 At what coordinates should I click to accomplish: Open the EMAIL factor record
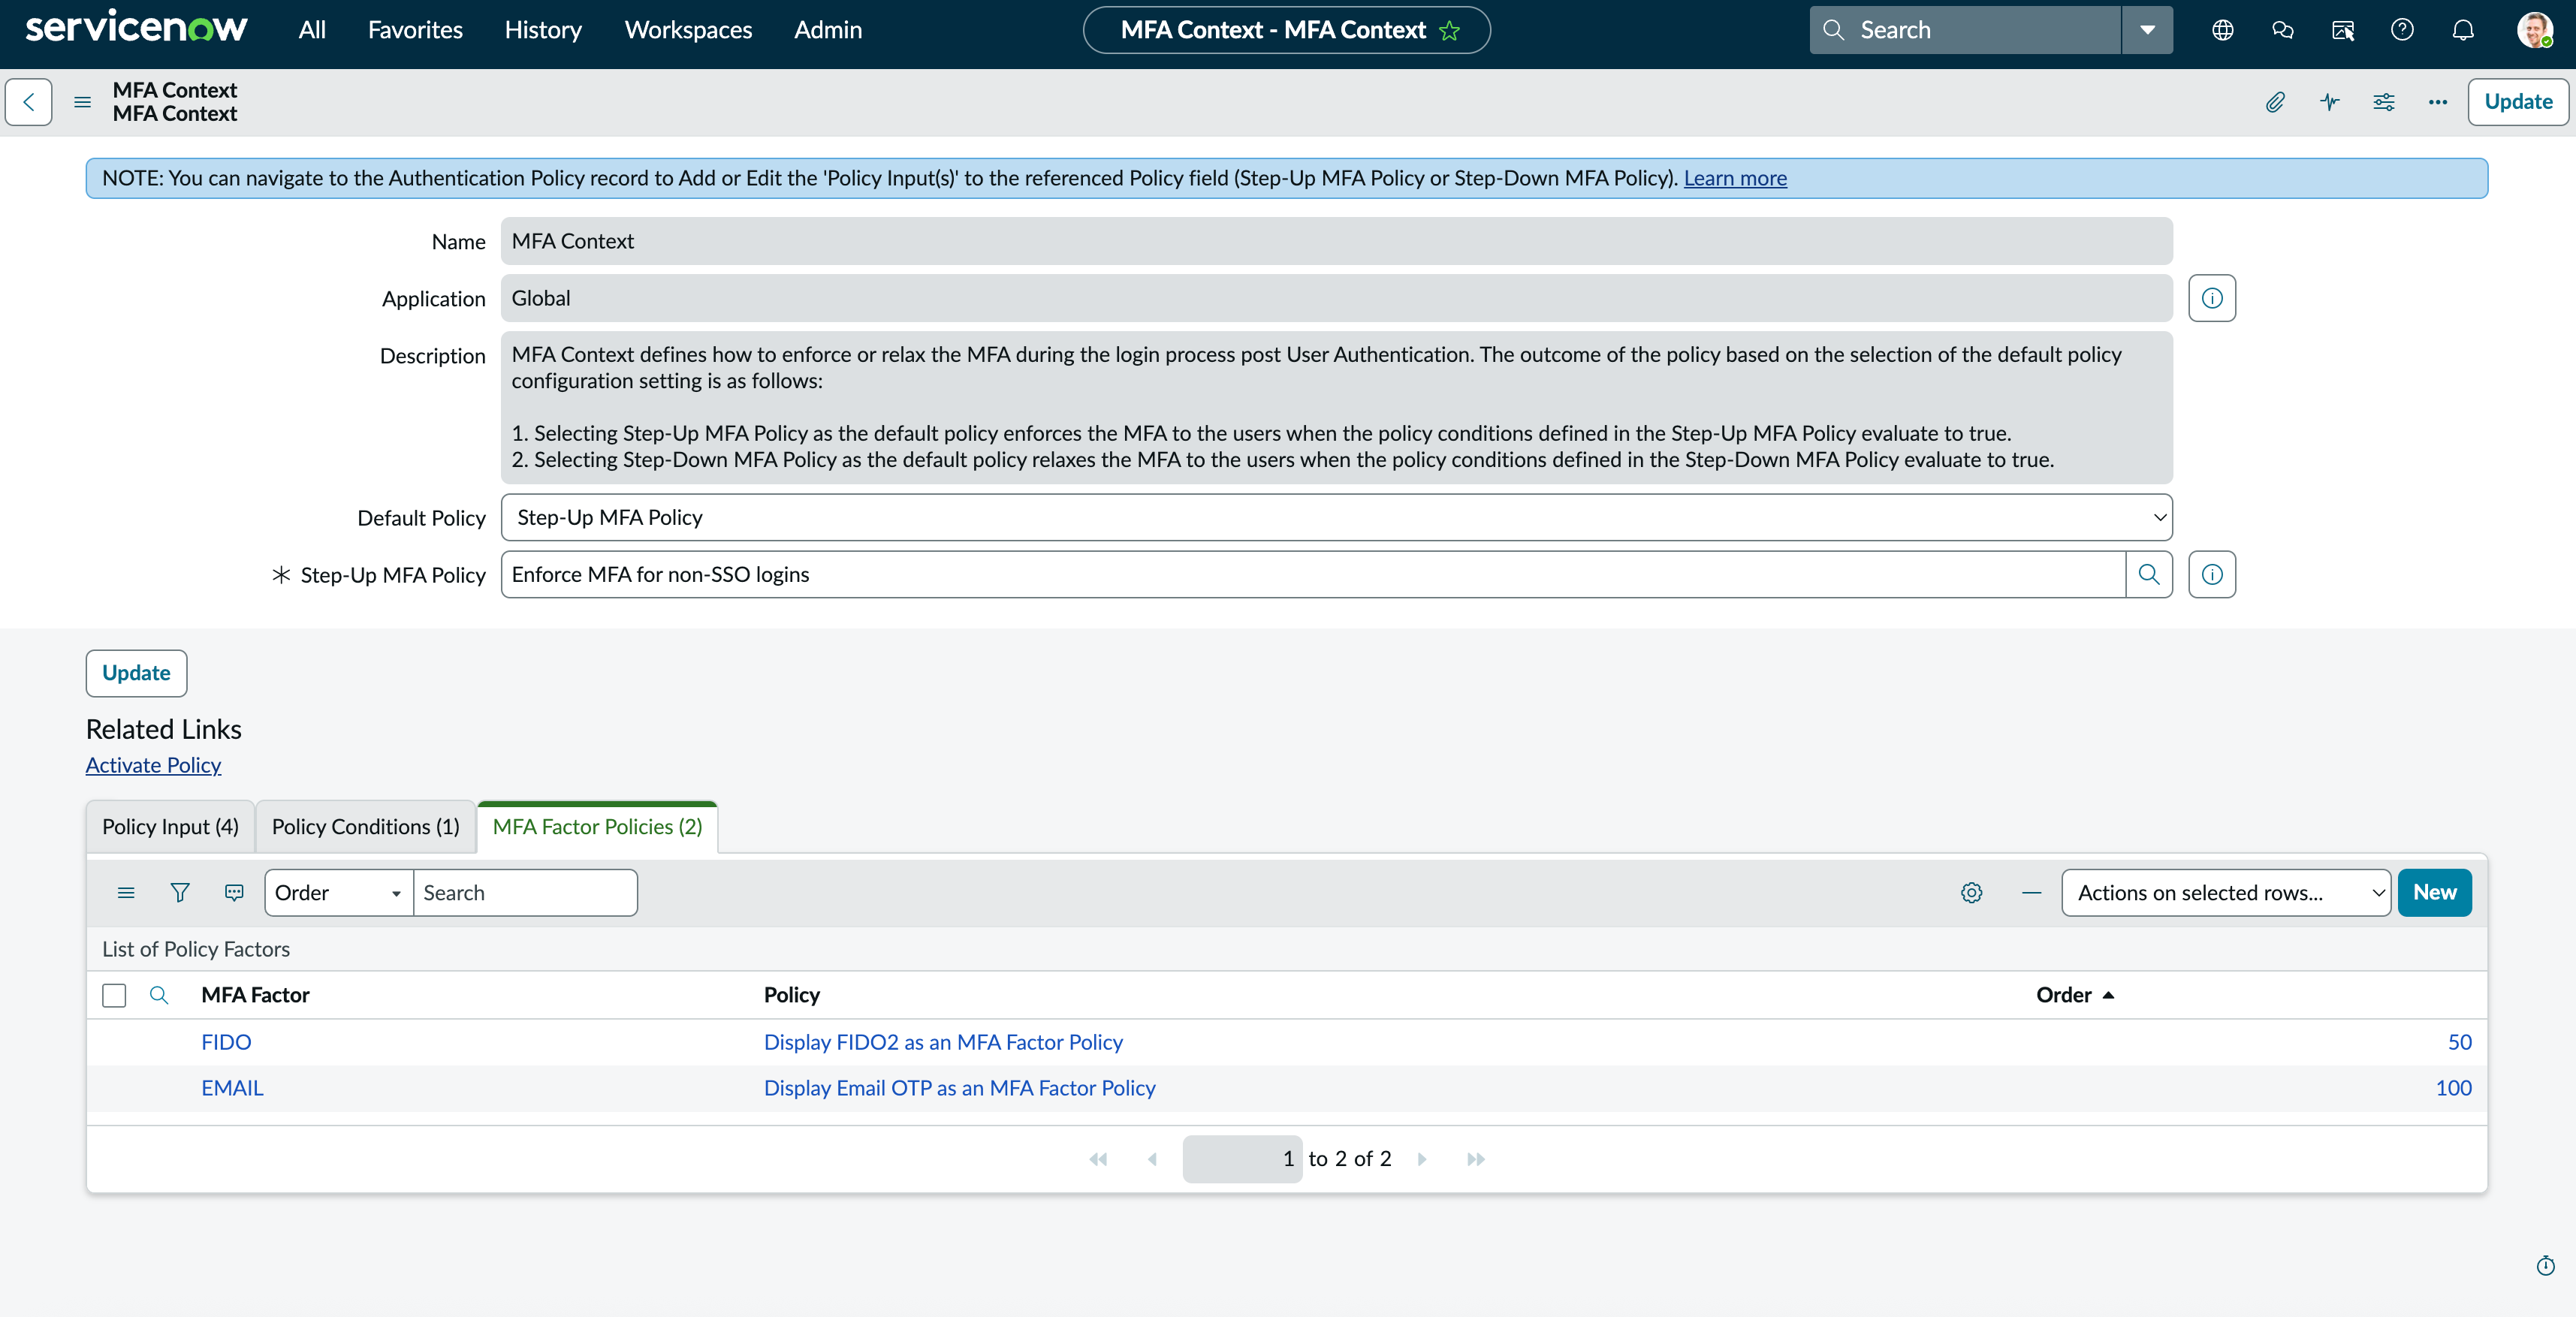pyautogui.click(x=232, y=1088)
